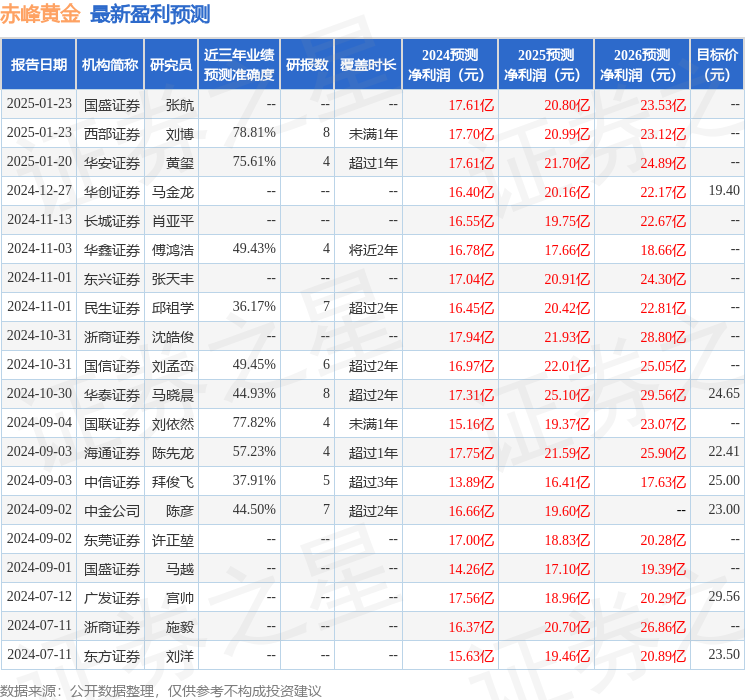Viewport: 745px width, 700px height.
Task: Click researcher 陈先龙
Action: click(x=173, y=453)
